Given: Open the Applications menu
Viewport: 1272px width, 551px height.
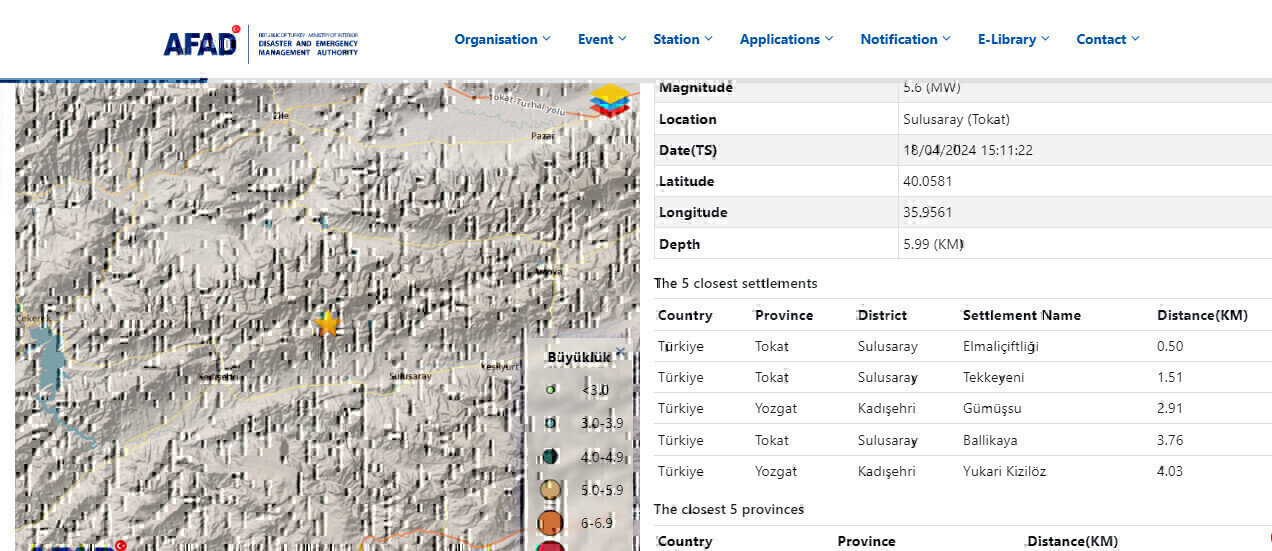Looking at the screenshot, I should pyautogui.click(x=786, y=40).
